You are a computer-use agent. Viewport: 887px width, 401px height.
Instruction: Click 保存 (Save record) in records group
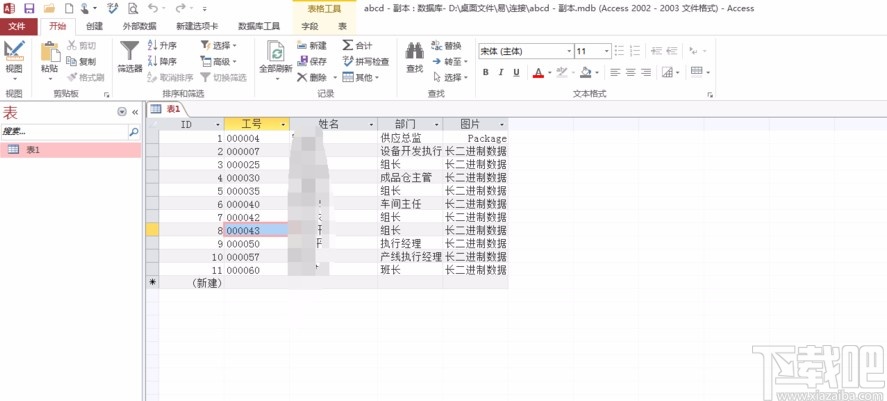pos(312,61)
